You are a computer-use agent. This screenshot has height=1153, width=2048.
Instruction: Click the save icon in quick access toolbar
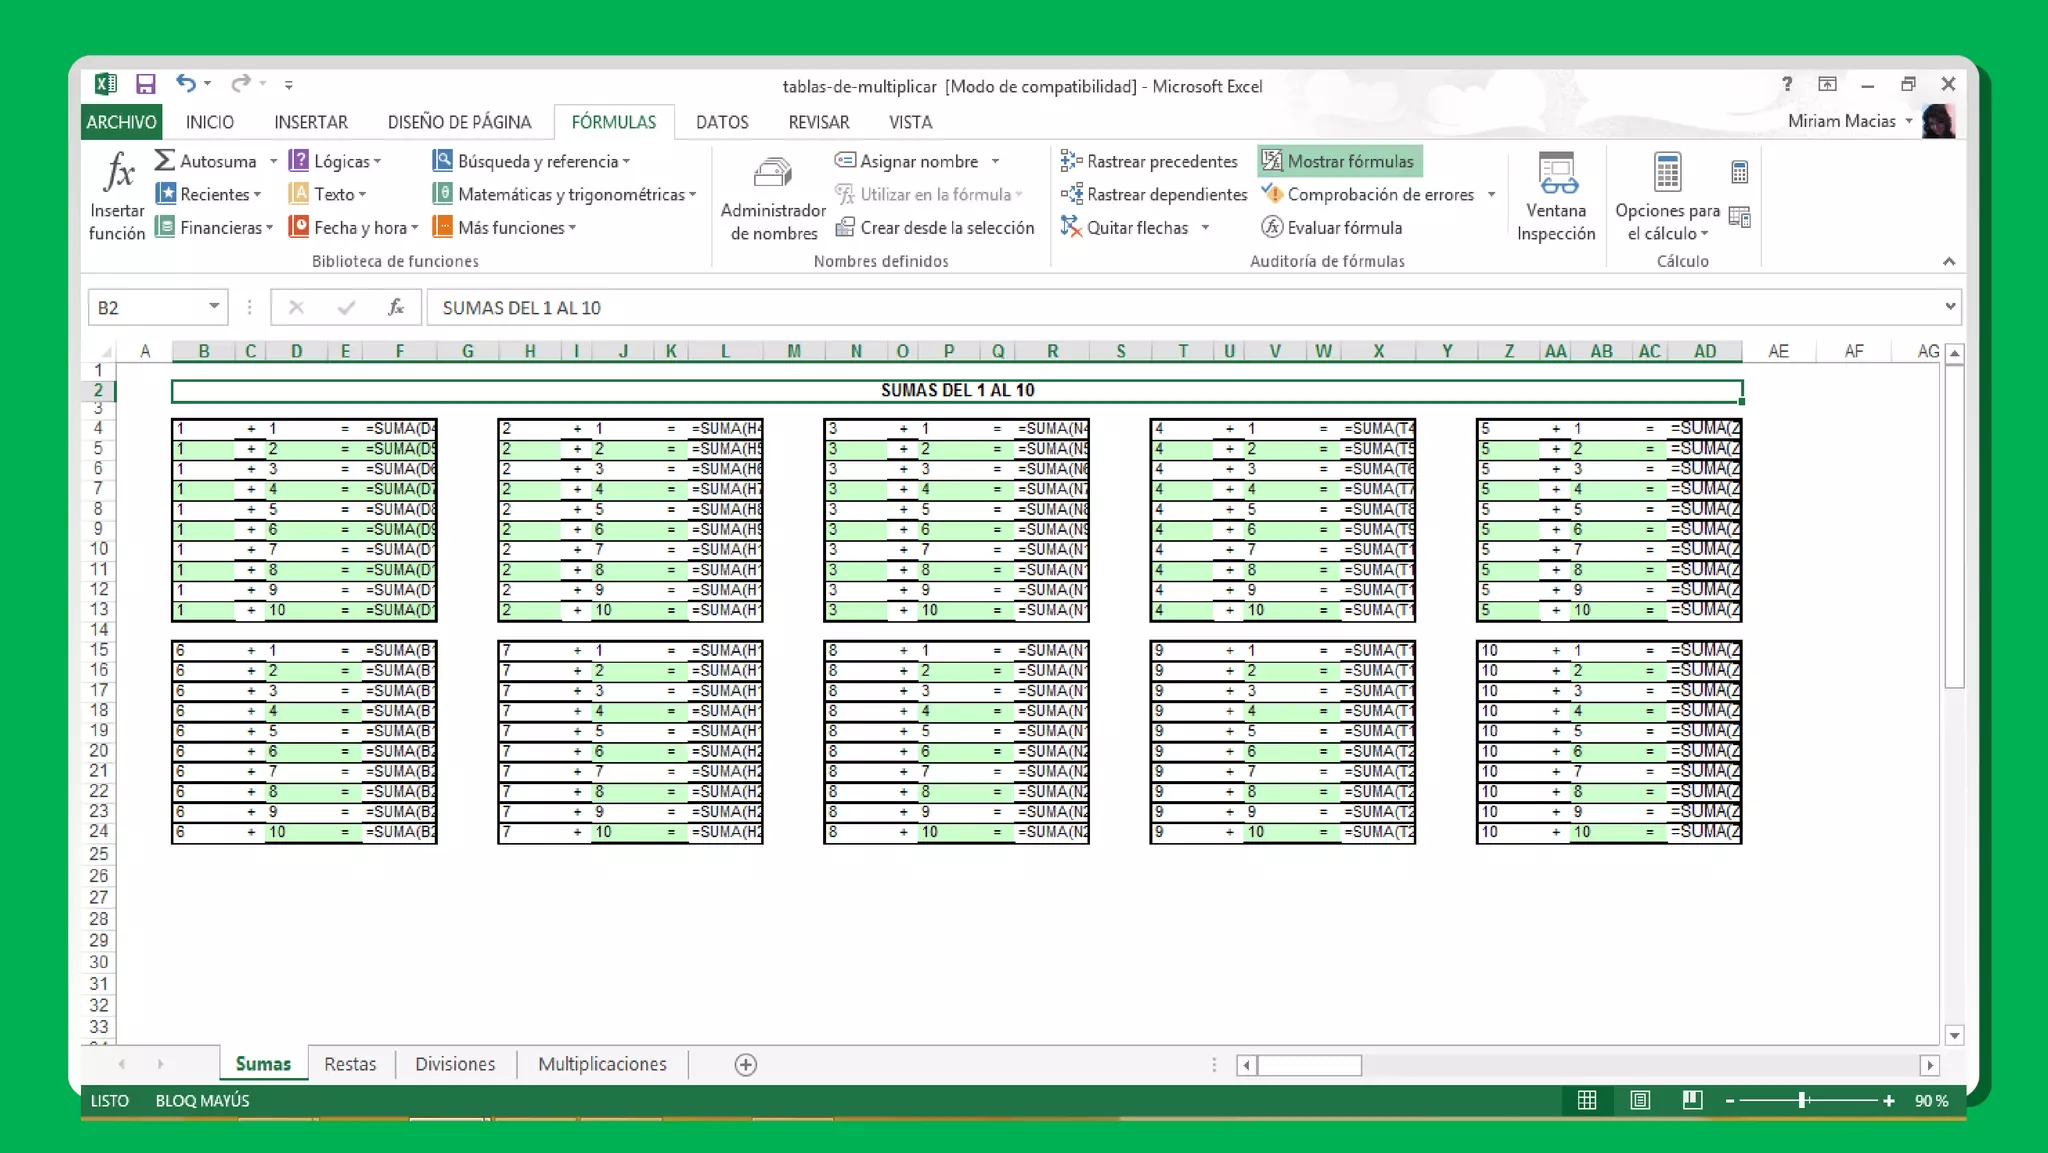(146, 84)
